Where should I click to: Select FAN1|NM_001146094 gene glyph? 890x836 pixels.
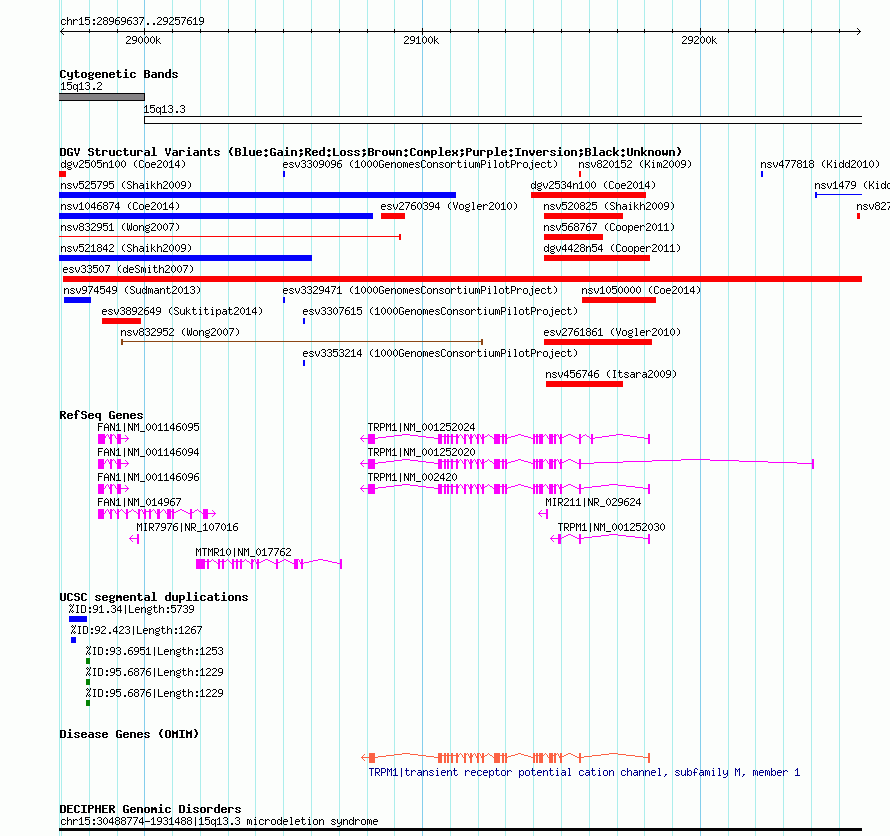[113, 464]
